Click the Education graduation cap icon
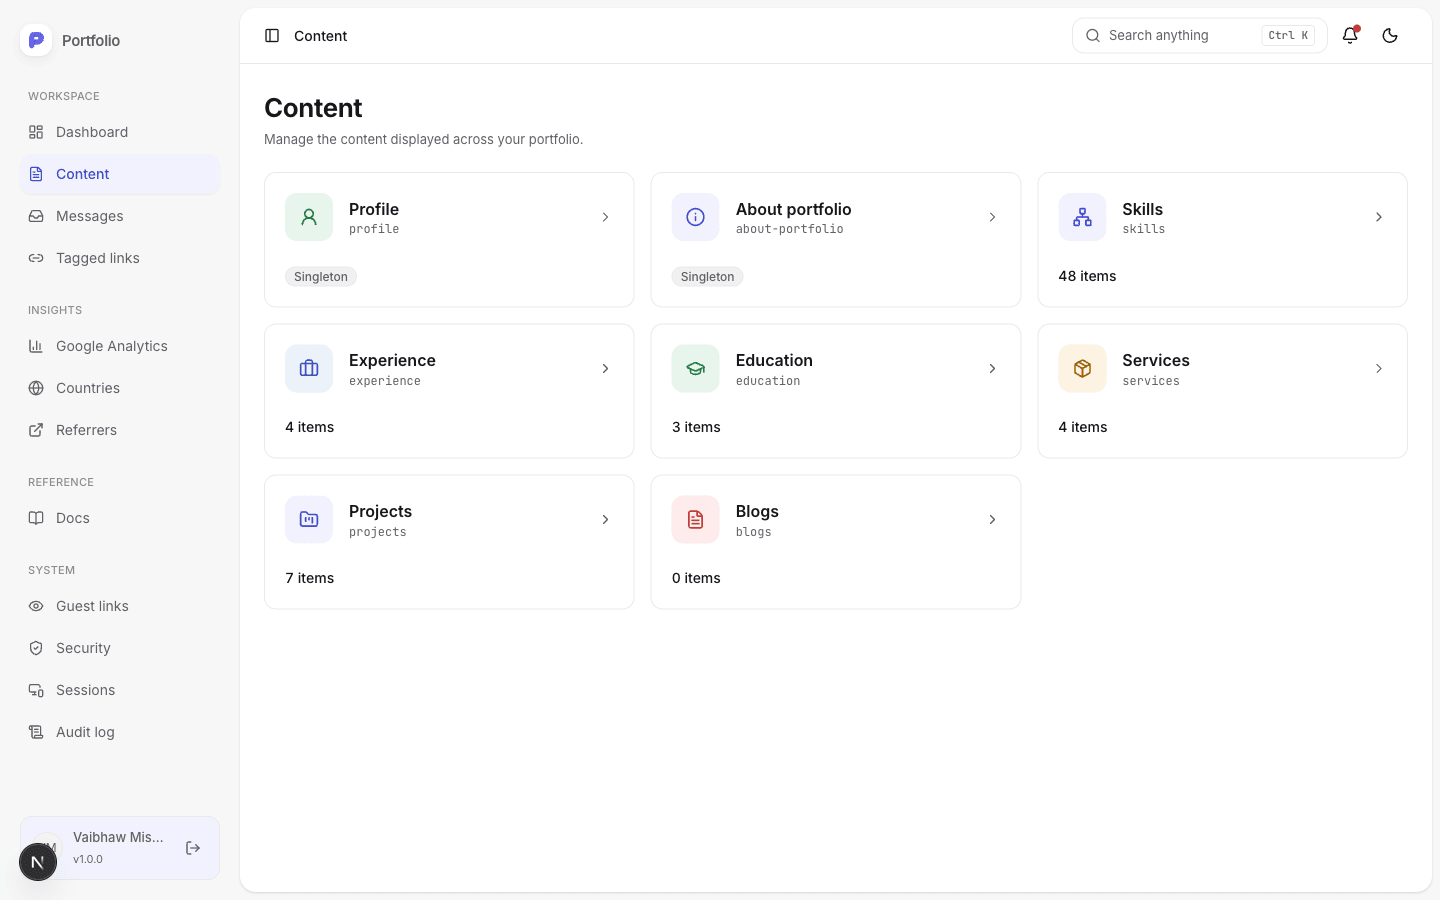The image size is (1440, 900). [x=696, y=369]
